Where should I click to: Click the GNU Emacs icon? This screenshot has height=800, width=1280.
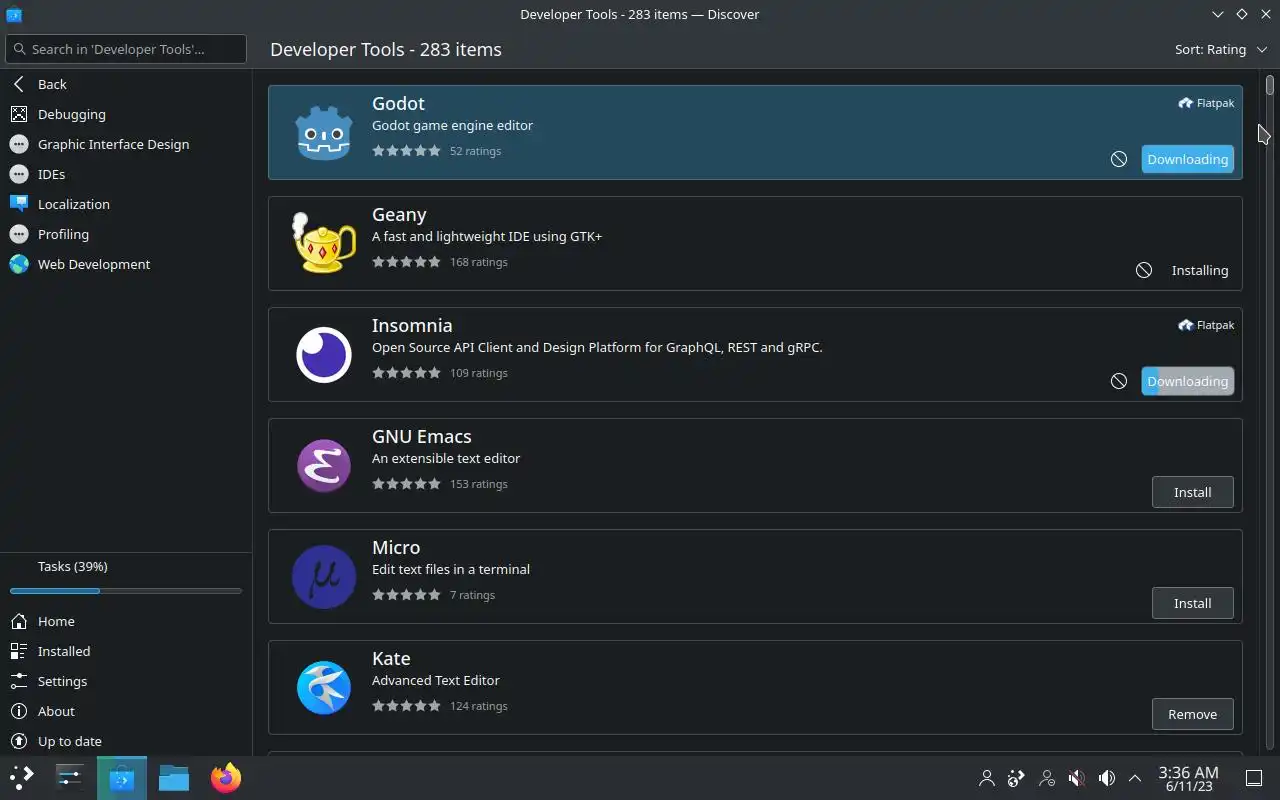[324, 465]
